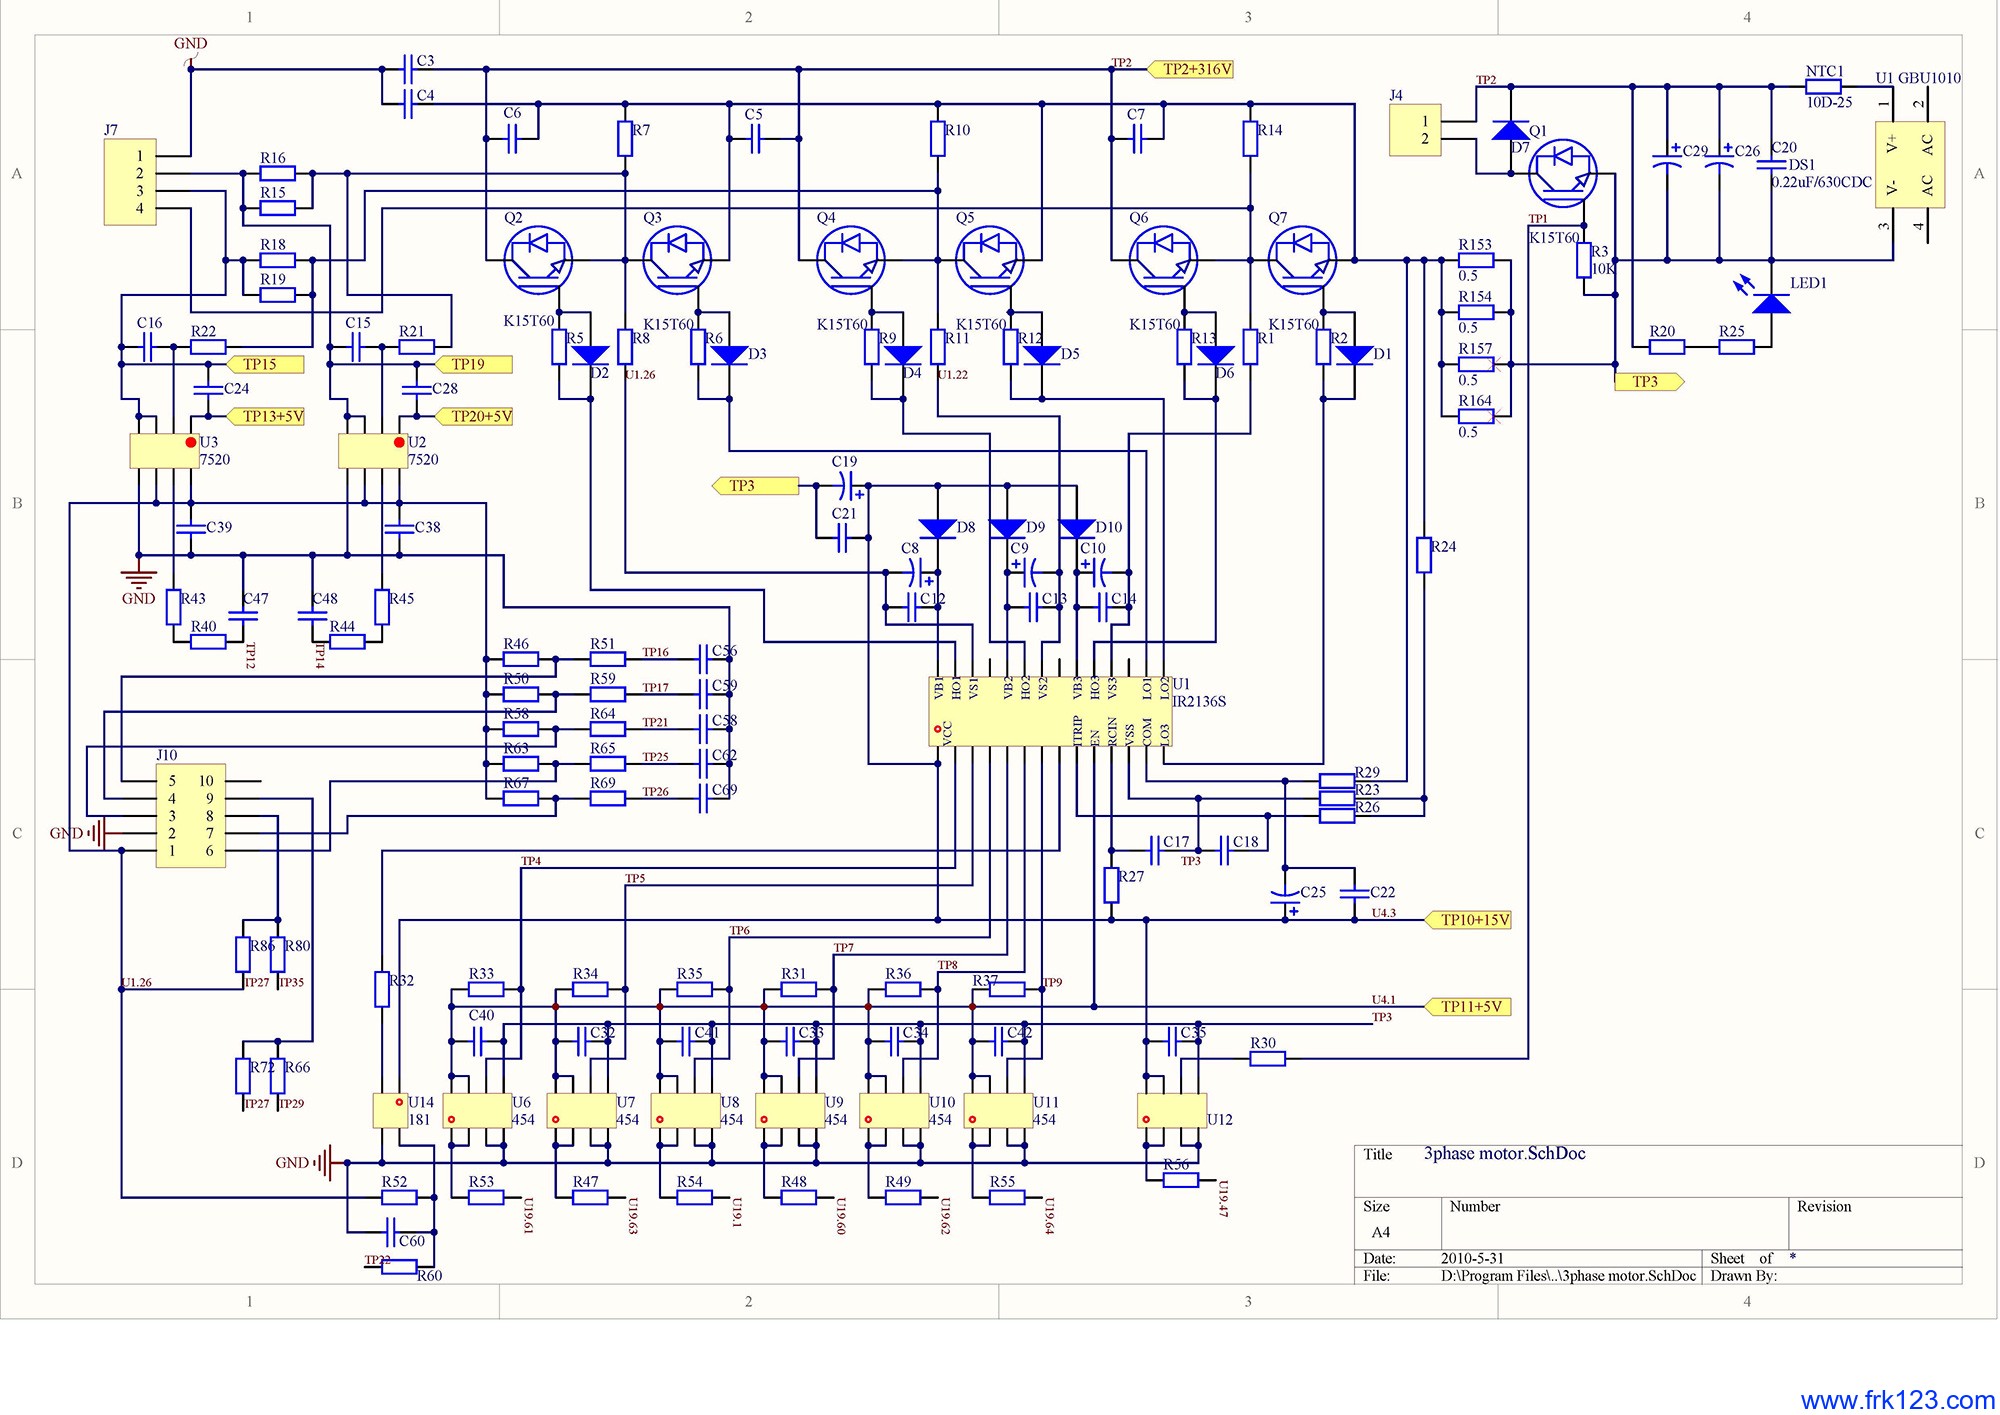The image size is (2000, 1415).
Task: Select the Q7 IGBT transistor symbol
Action: [x=1302, y=260]
